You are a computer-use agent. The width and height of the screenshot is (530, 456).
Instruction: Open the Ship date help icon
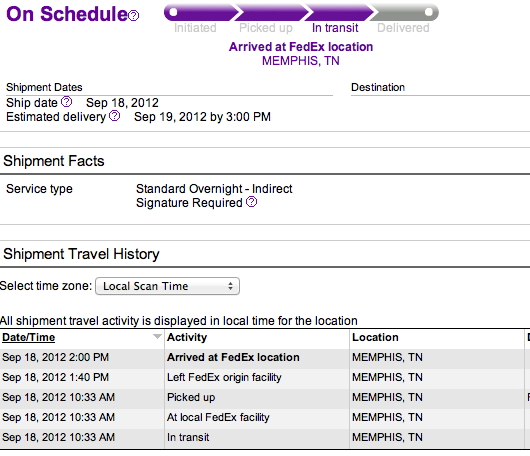67,101
